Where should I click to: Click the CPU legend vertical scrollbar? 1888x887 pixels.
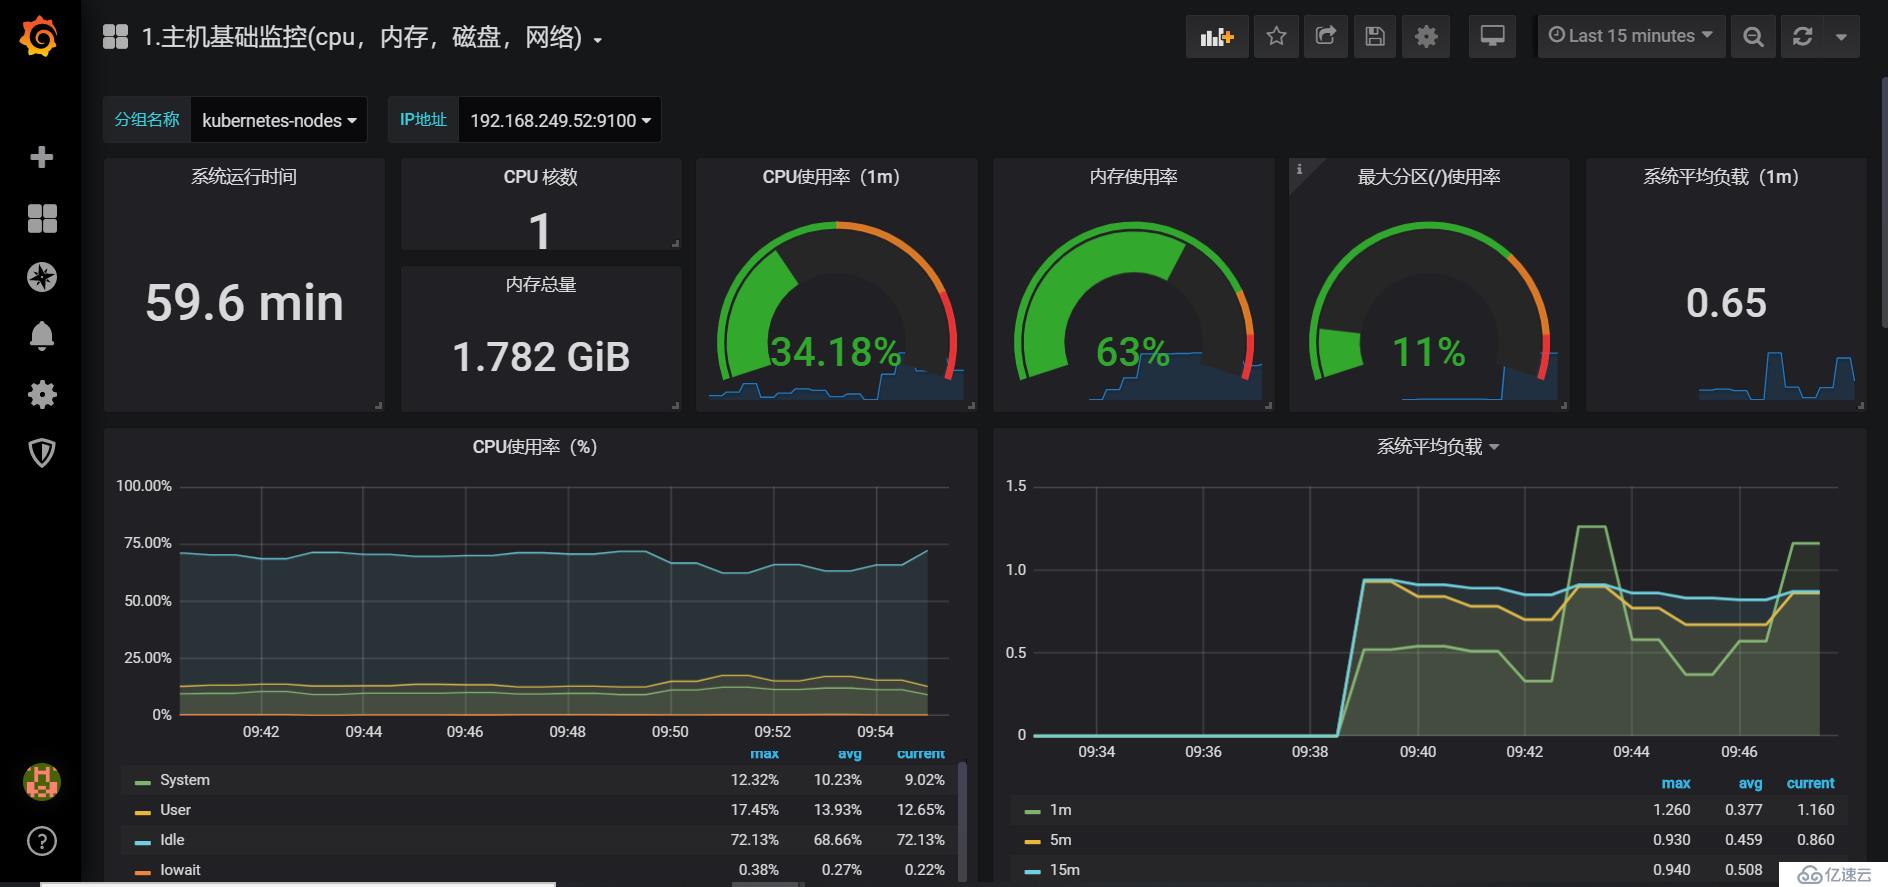pos(962,820)
